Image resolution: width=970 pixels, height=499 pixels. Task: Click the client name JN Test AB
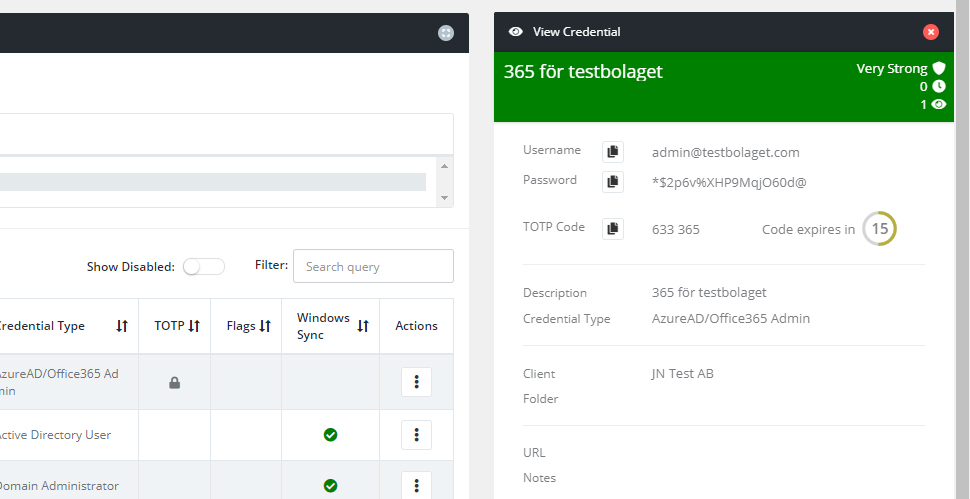tap(682, 373)
